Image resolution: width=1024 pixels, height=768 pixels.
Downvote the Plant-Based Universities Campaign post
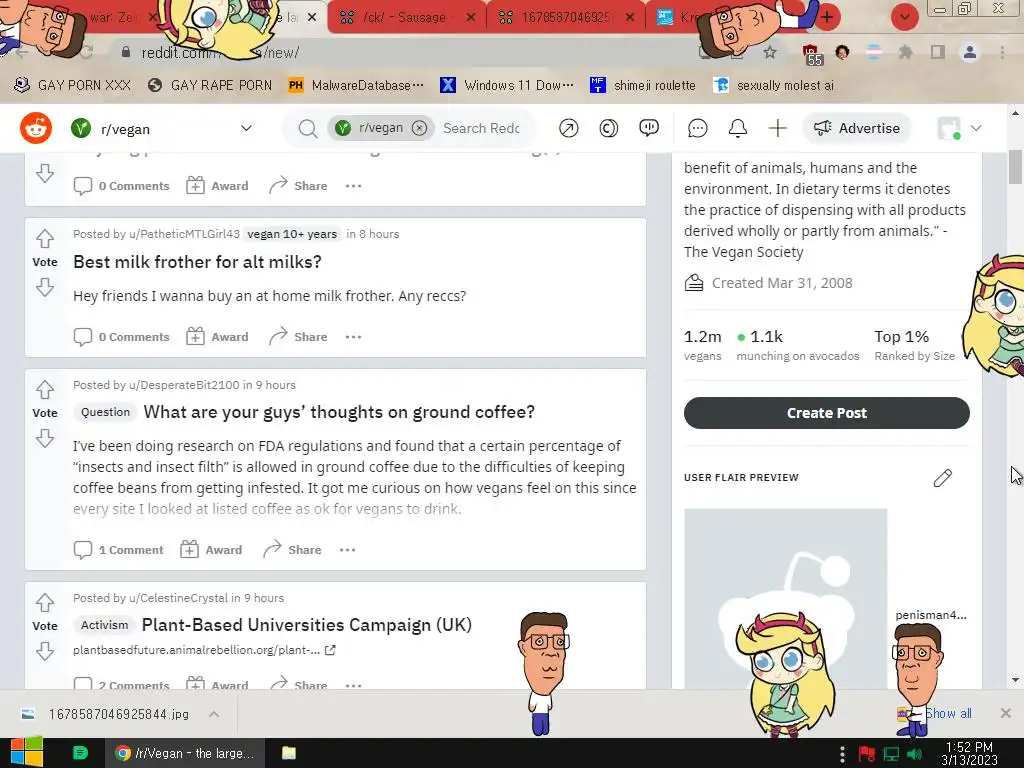click(44, 650)
